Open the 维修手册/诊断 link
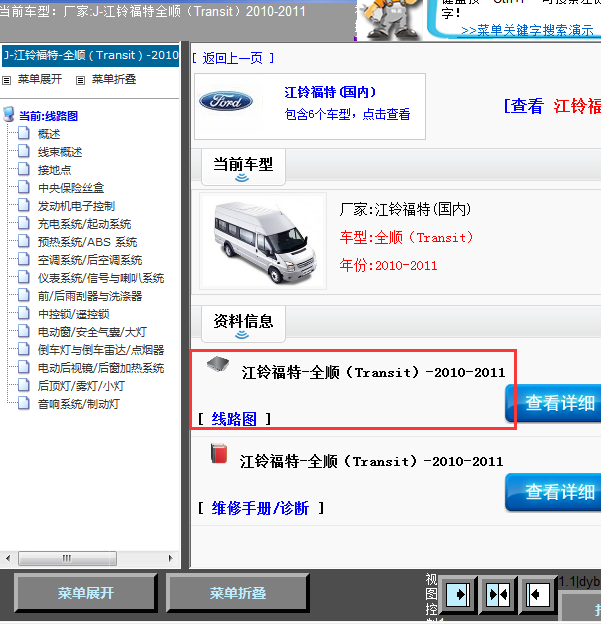 pos(260,508)
